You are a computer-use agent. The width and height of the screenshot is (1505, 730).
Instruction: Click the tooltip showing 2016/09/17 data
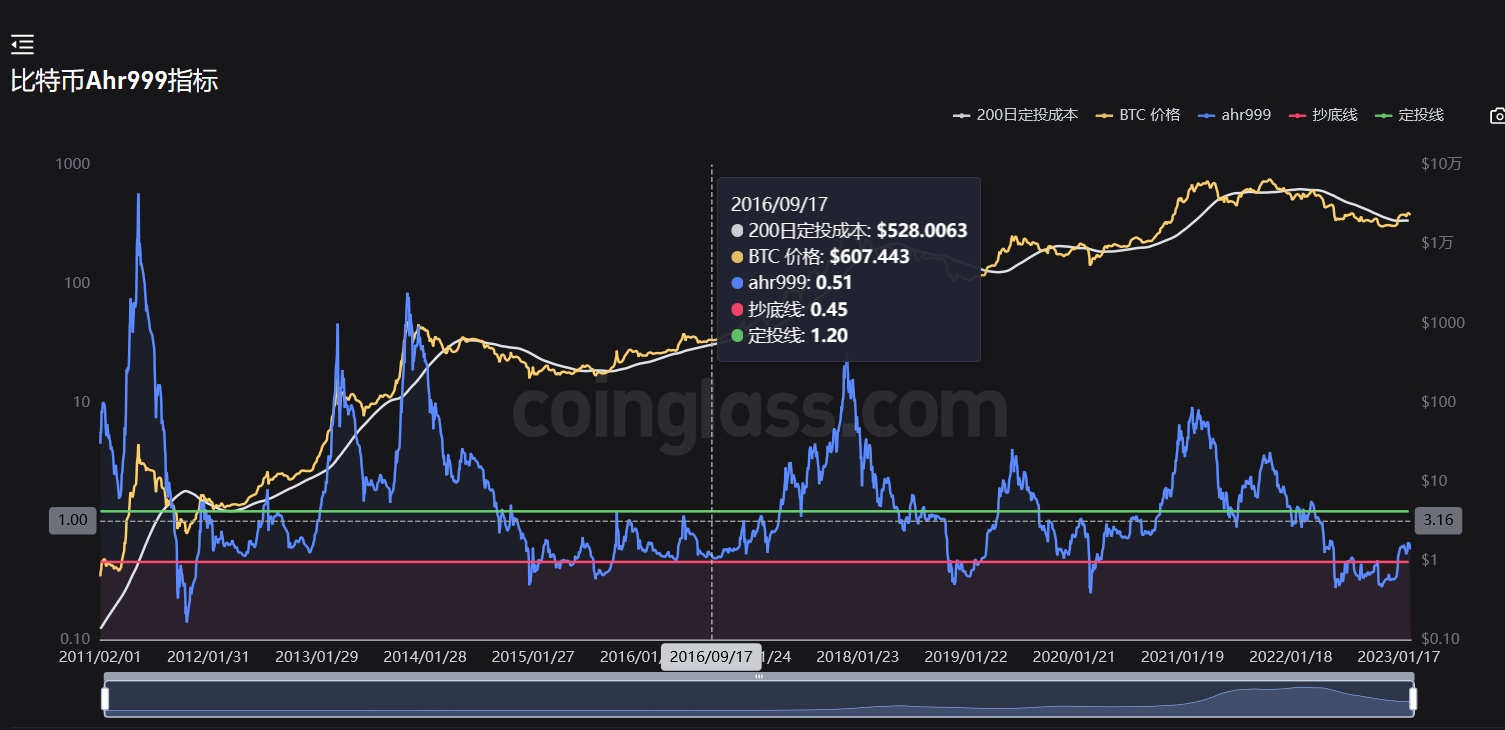(848, 270)
